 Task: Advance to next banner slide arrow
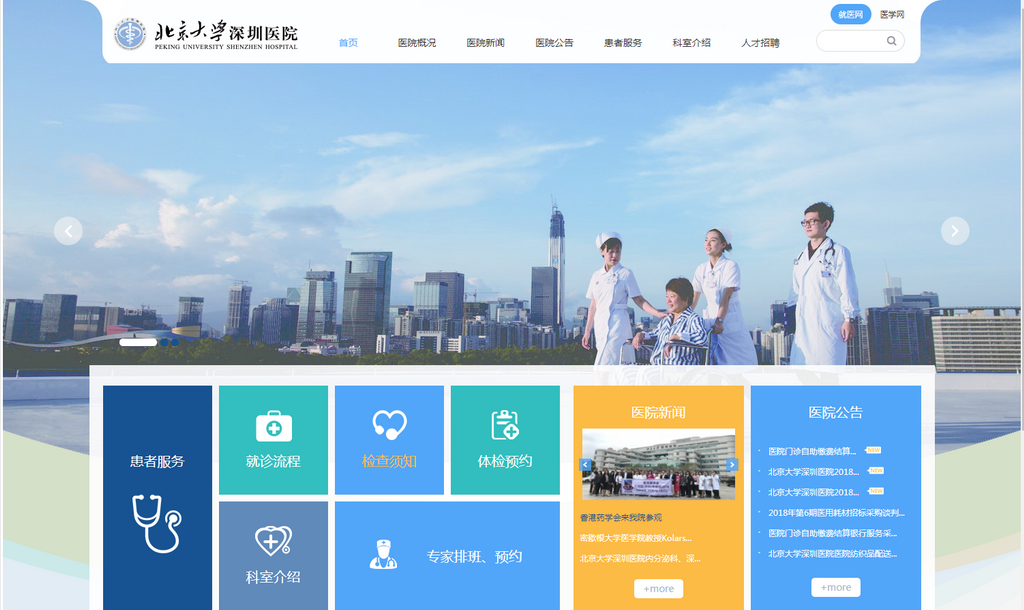pos(955,231)
